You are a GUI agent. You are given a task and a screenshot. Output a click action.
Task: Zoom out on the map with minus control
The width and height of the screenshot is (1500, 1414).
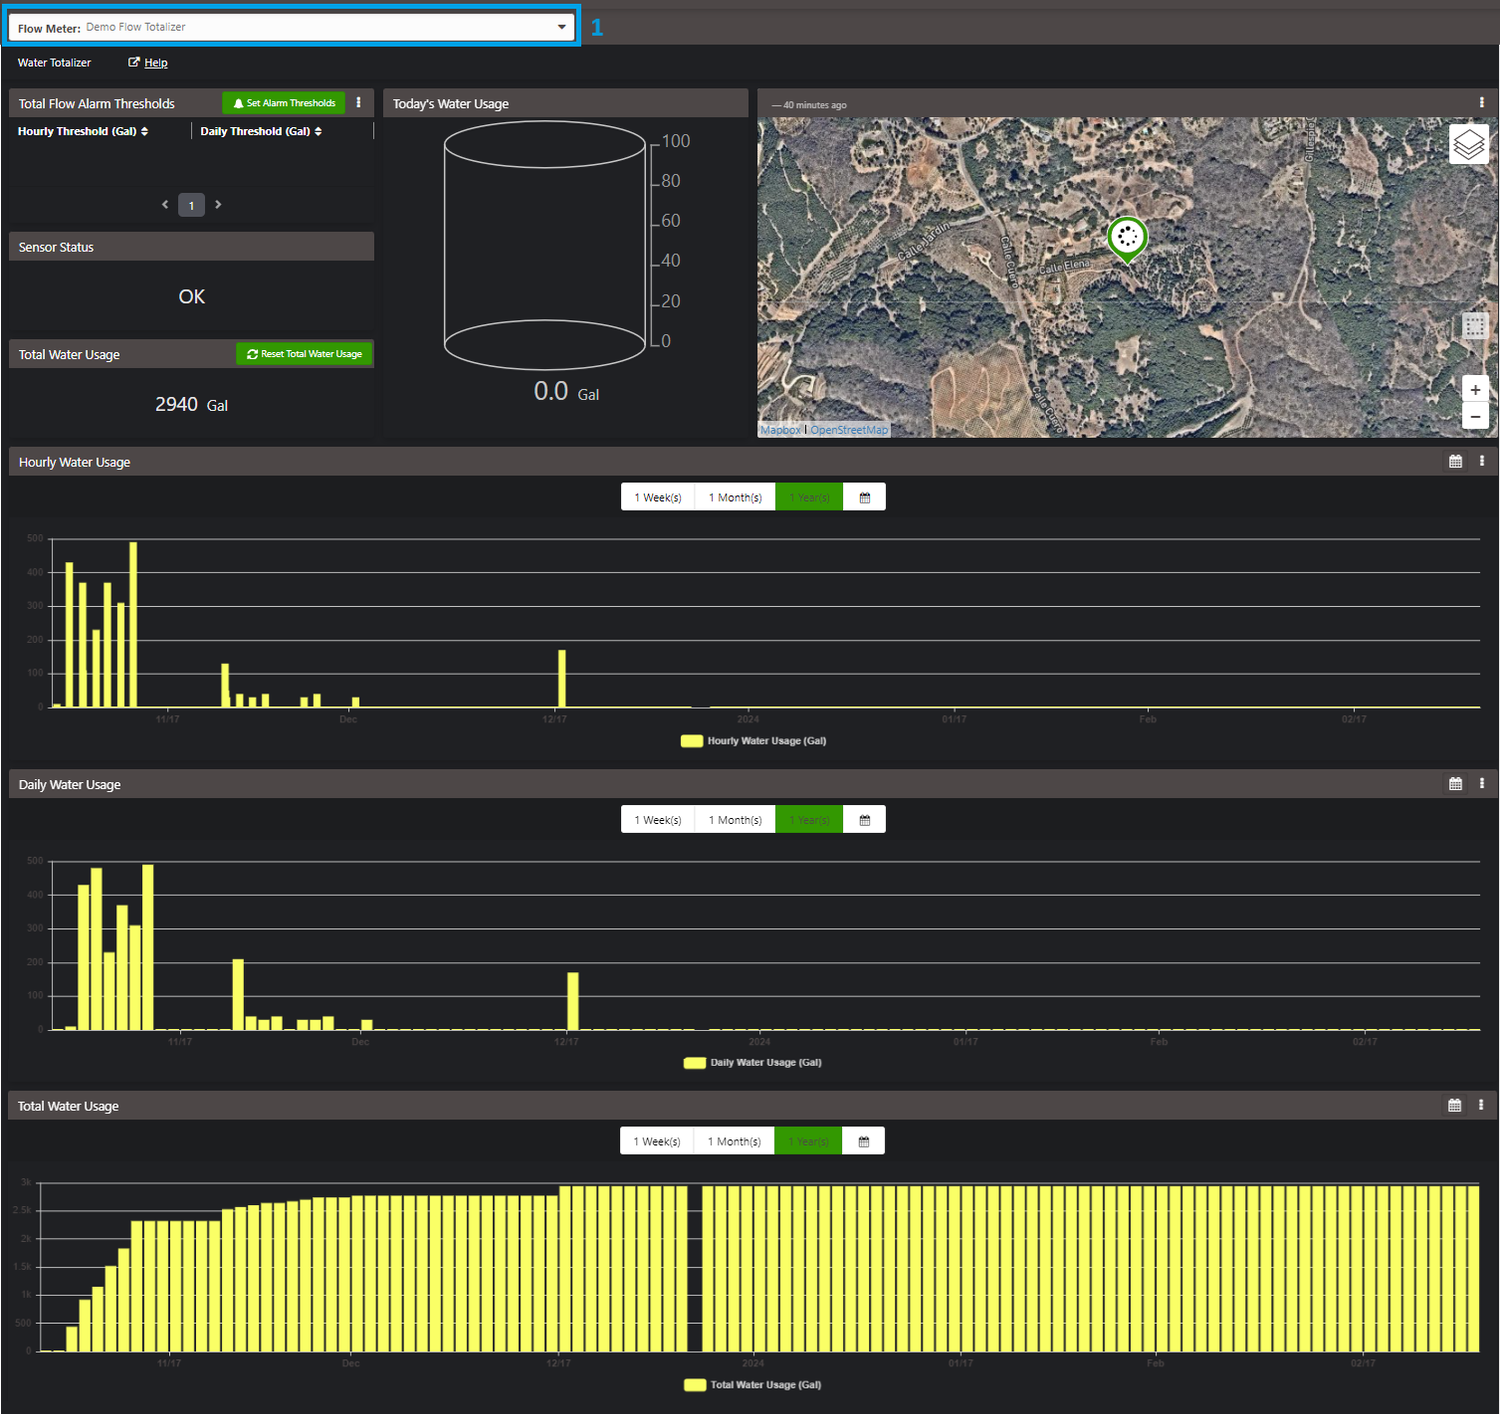click(x=1475, y=416)
